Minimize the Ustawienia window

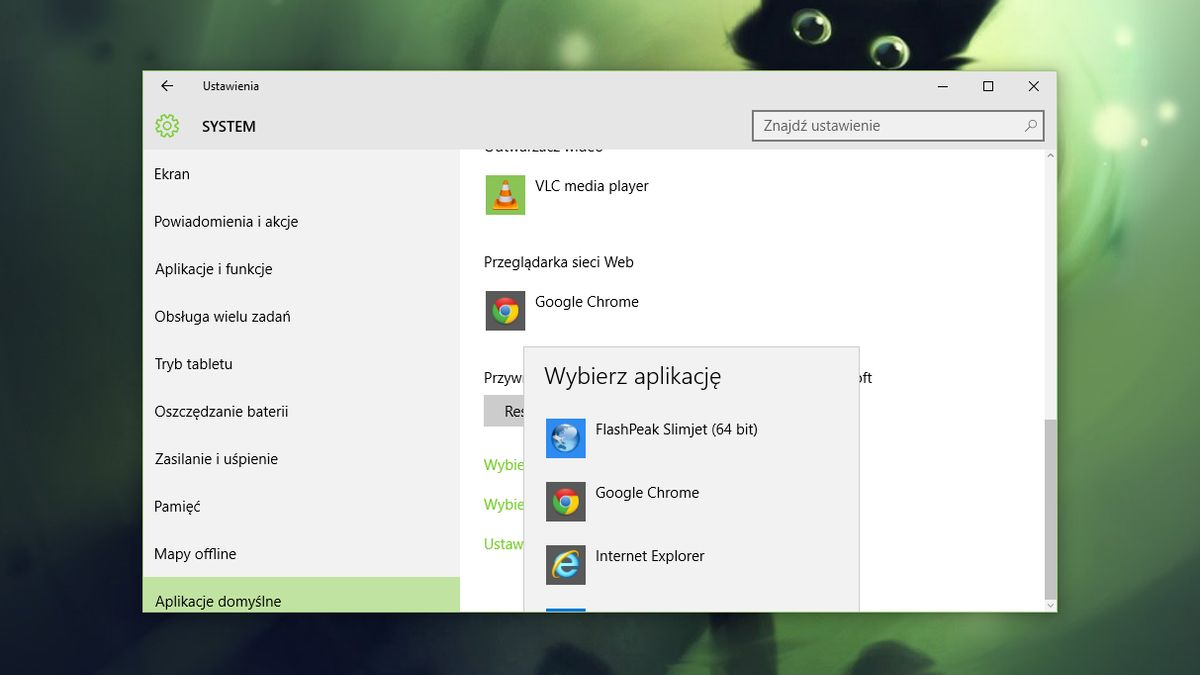pyautogui.click(x=942, y=86)
